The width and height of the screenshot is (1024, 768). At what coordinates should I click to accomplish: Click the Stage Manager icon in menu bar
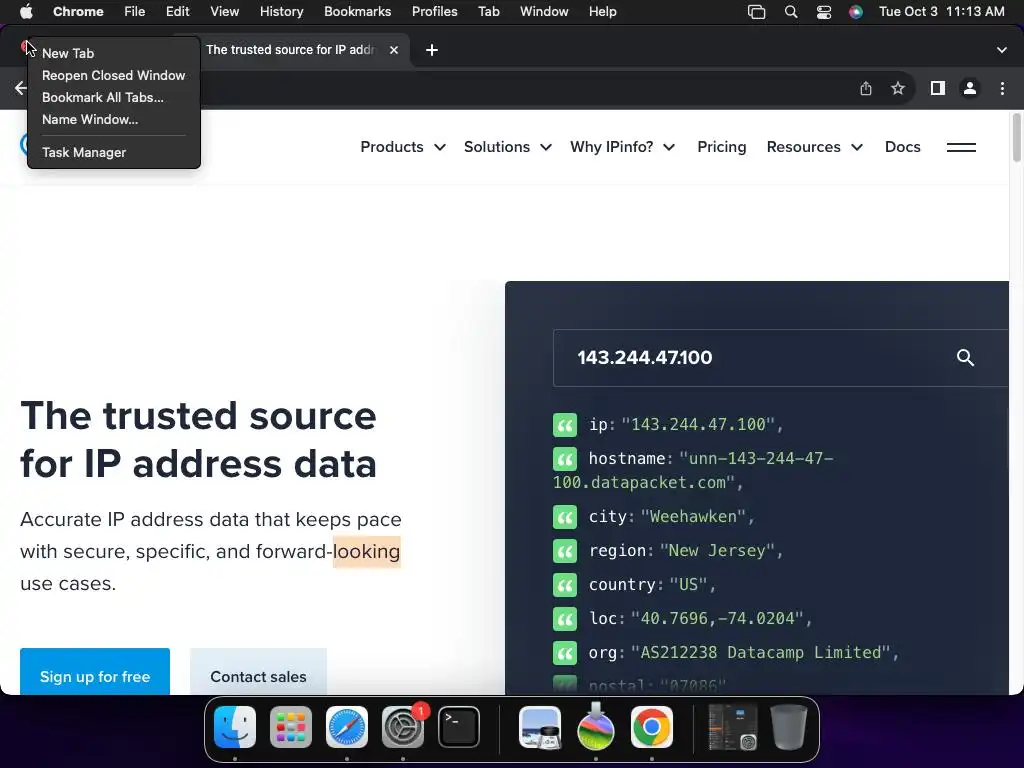coord(756,12)
